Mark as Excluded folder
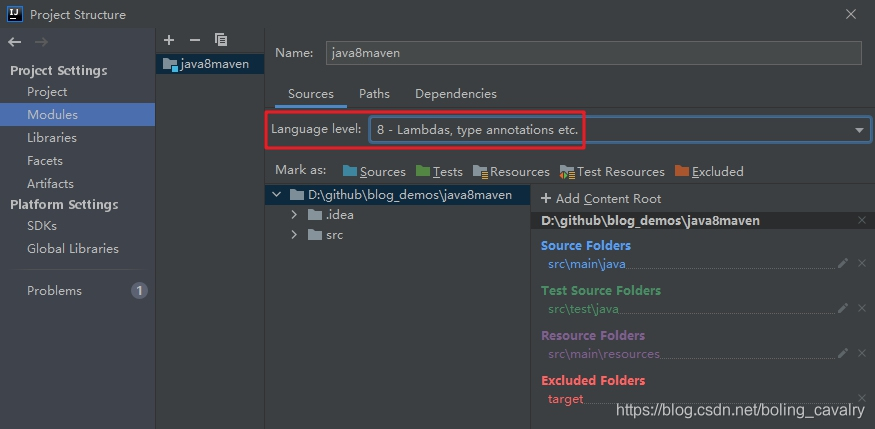Image resolution: width=875 pixels, height=429 pixels. point(709,171)
